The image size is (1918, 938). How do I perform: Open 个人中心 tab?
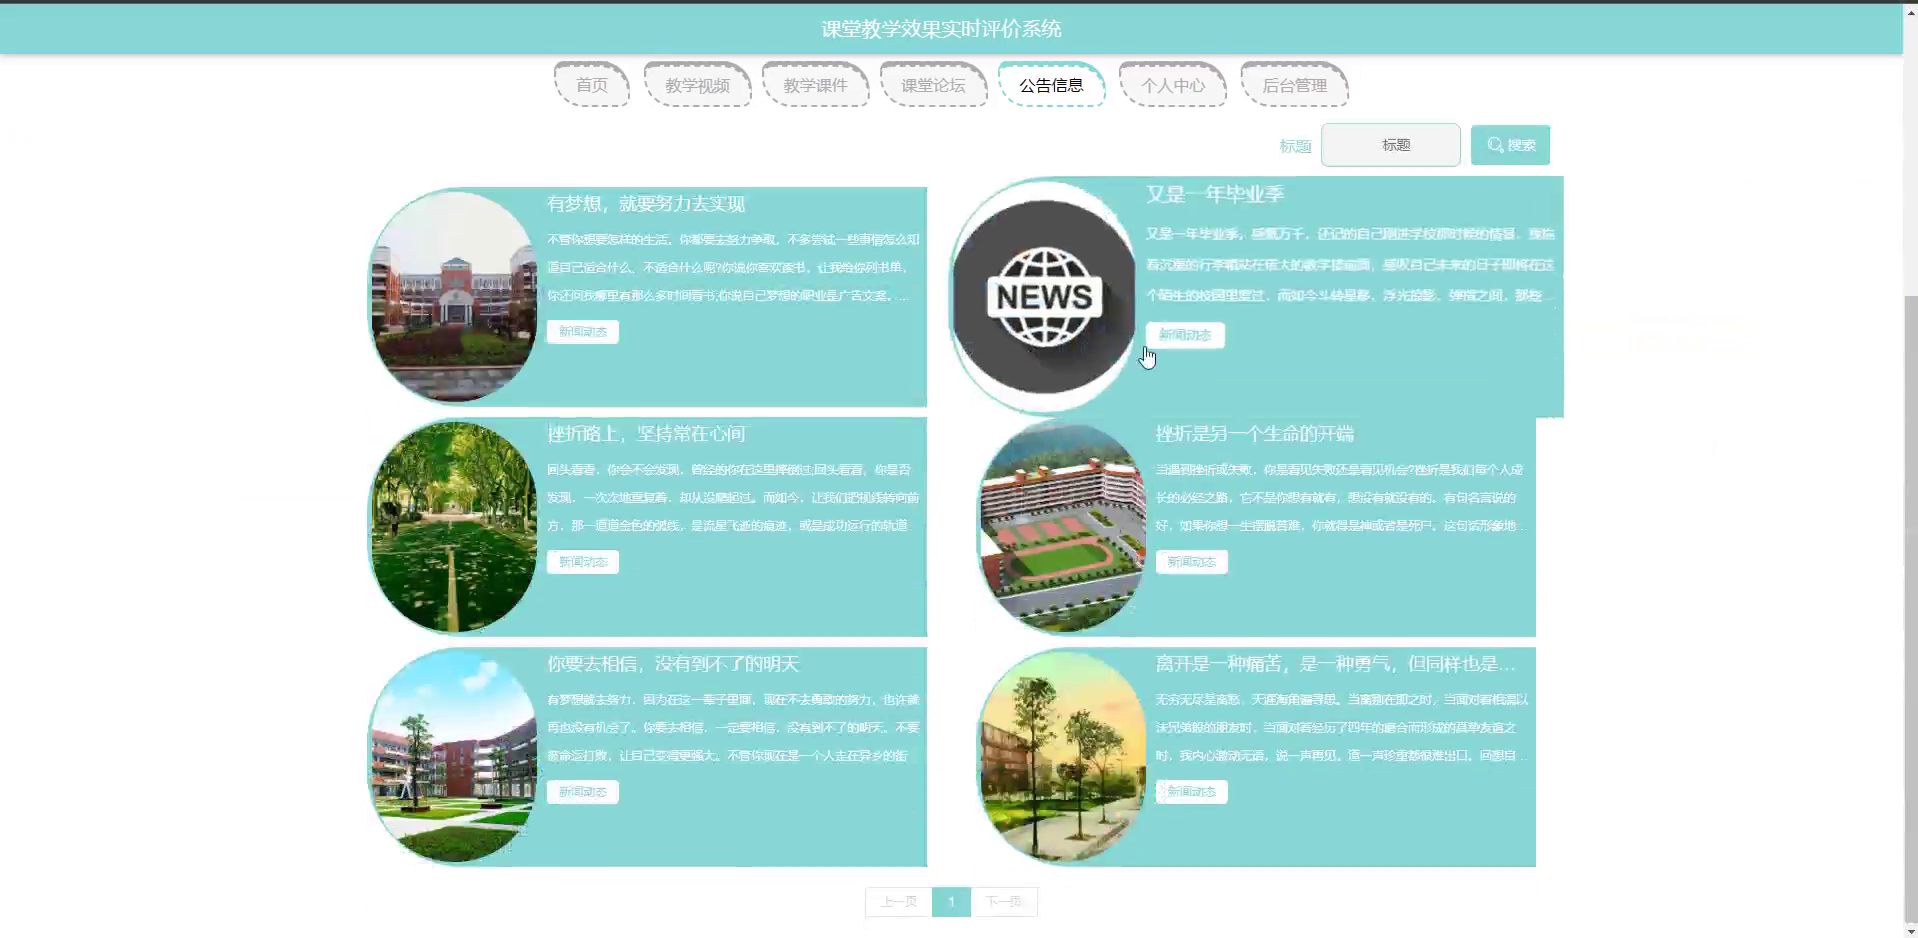pos(1173,85)
